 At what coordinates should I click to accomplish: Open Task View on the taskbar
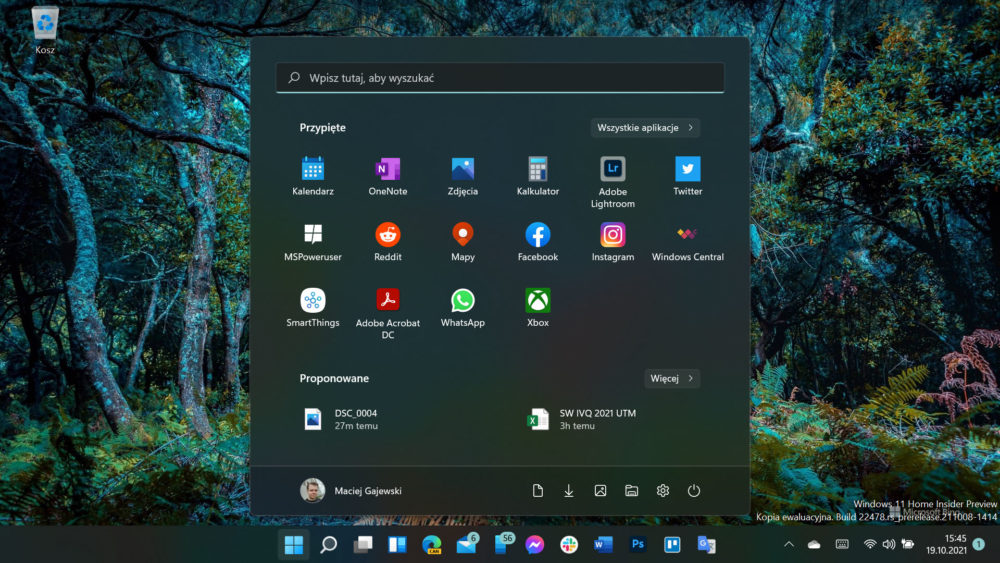click(363, 545)
